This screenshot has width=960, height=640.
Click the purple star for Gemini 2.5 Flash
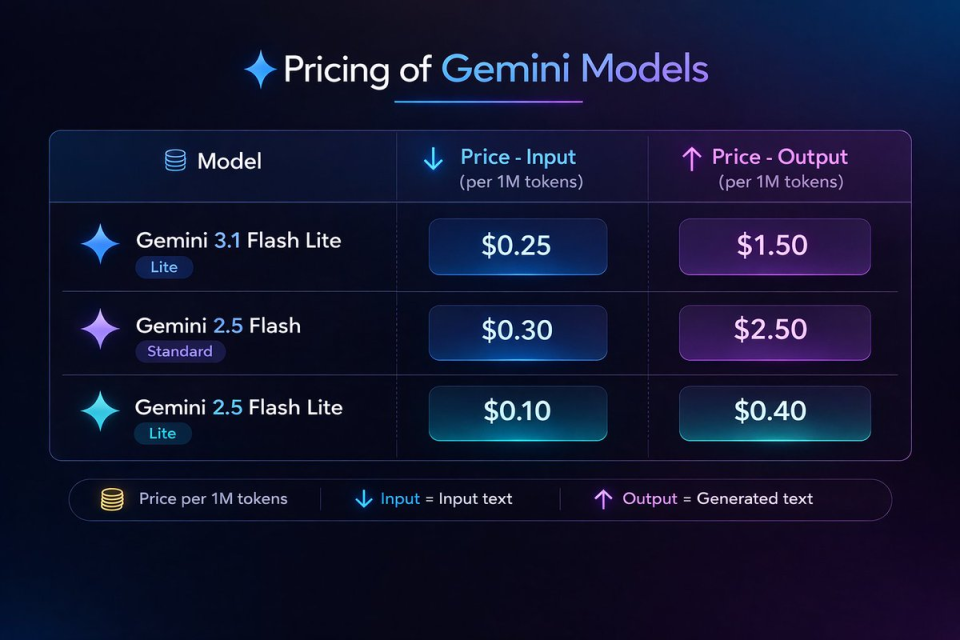point(100,329)
